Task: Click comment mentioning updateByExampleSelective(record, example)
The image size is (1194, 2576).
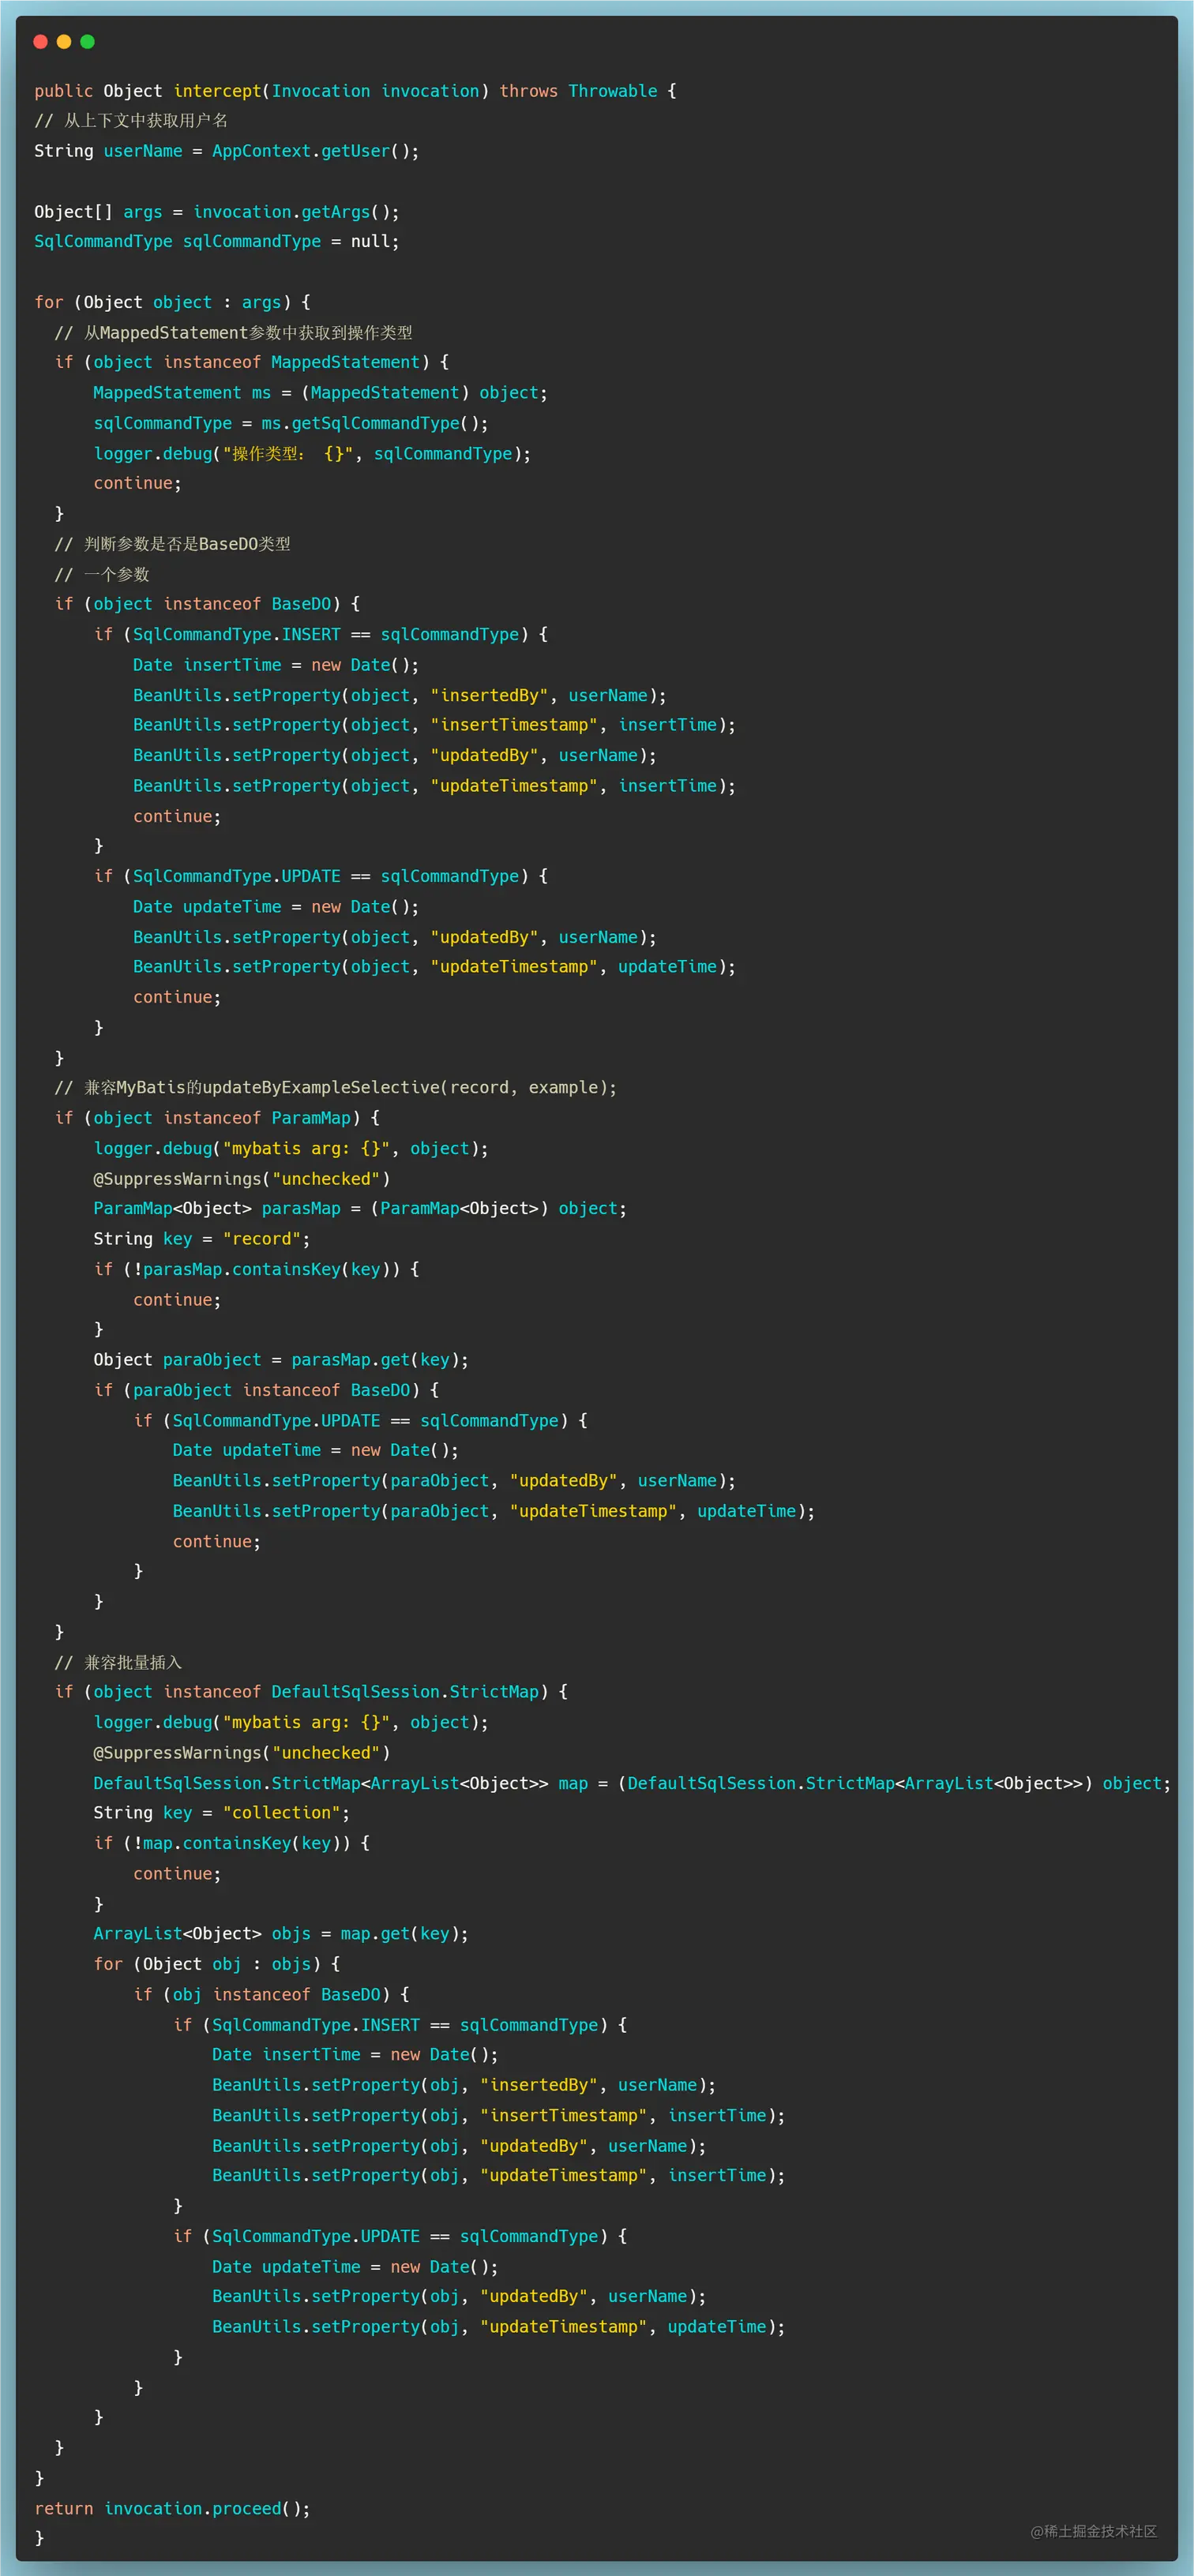Action: point(335,1087)
